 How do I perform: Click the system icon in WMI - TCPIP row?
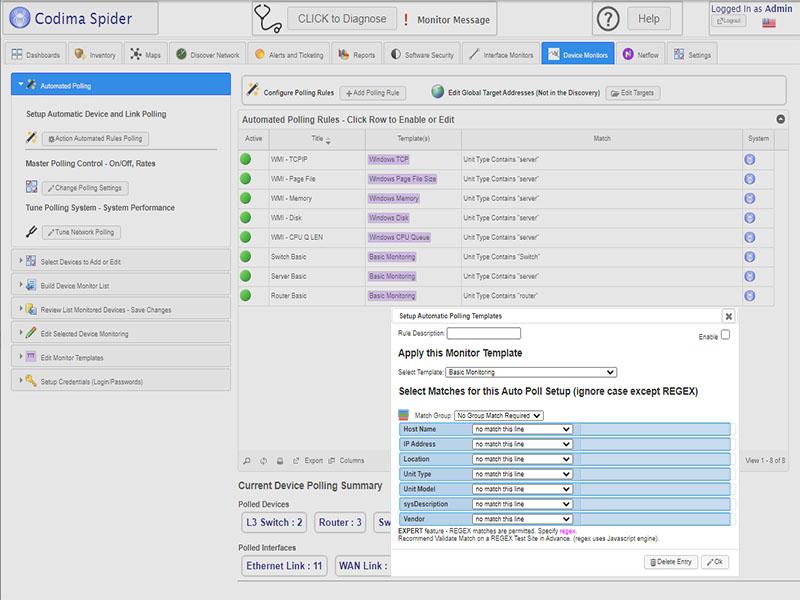click(x=749, y=159)
